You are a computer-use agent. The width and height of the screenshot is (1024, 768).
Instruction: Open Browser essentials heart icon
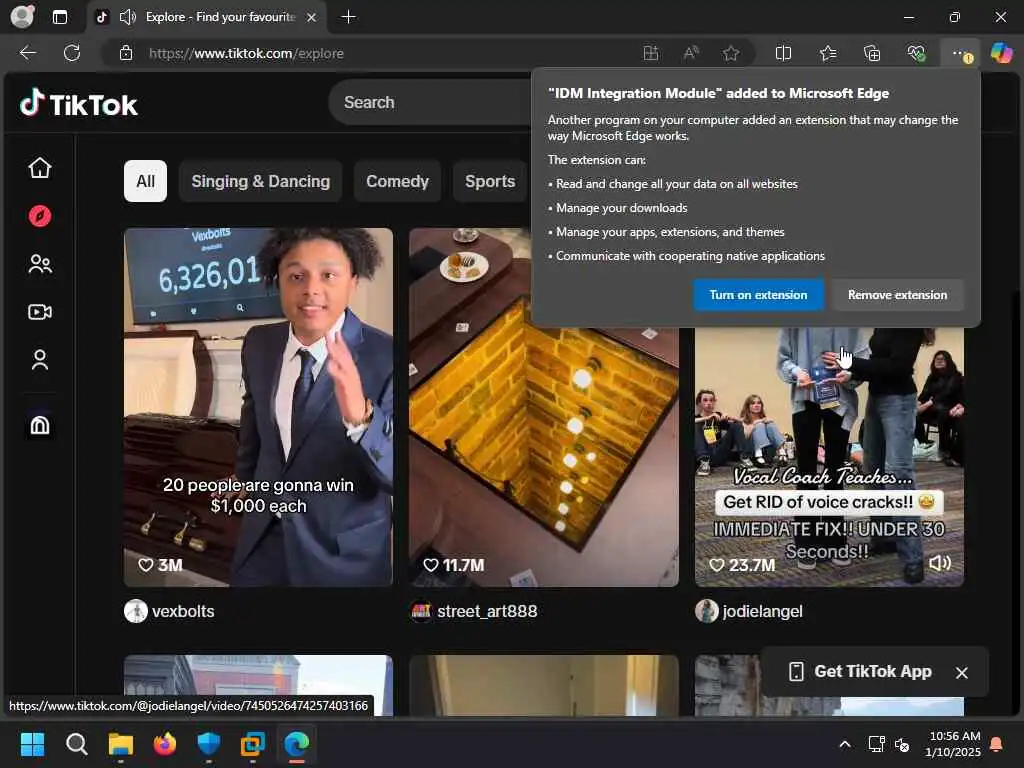pyautogui.click(x=916, y=53)
